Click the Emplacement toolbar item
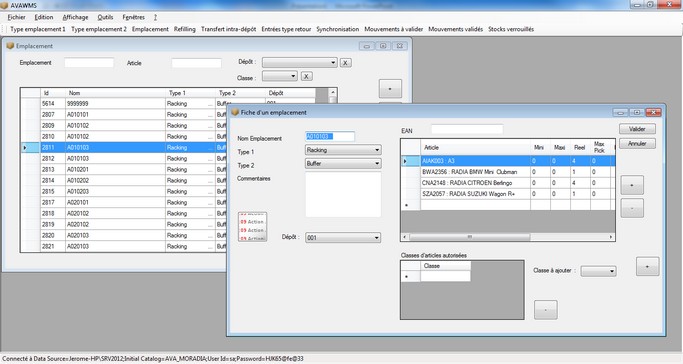 [x=150, y=29]
